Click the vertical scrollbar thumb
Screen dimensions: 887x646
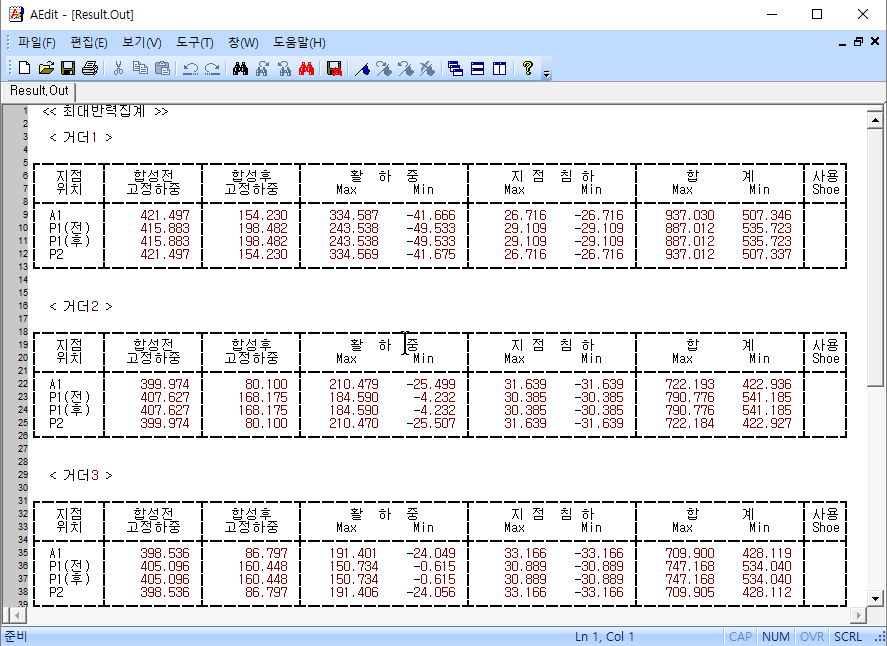pyautogui.click(x=875, y=257)
